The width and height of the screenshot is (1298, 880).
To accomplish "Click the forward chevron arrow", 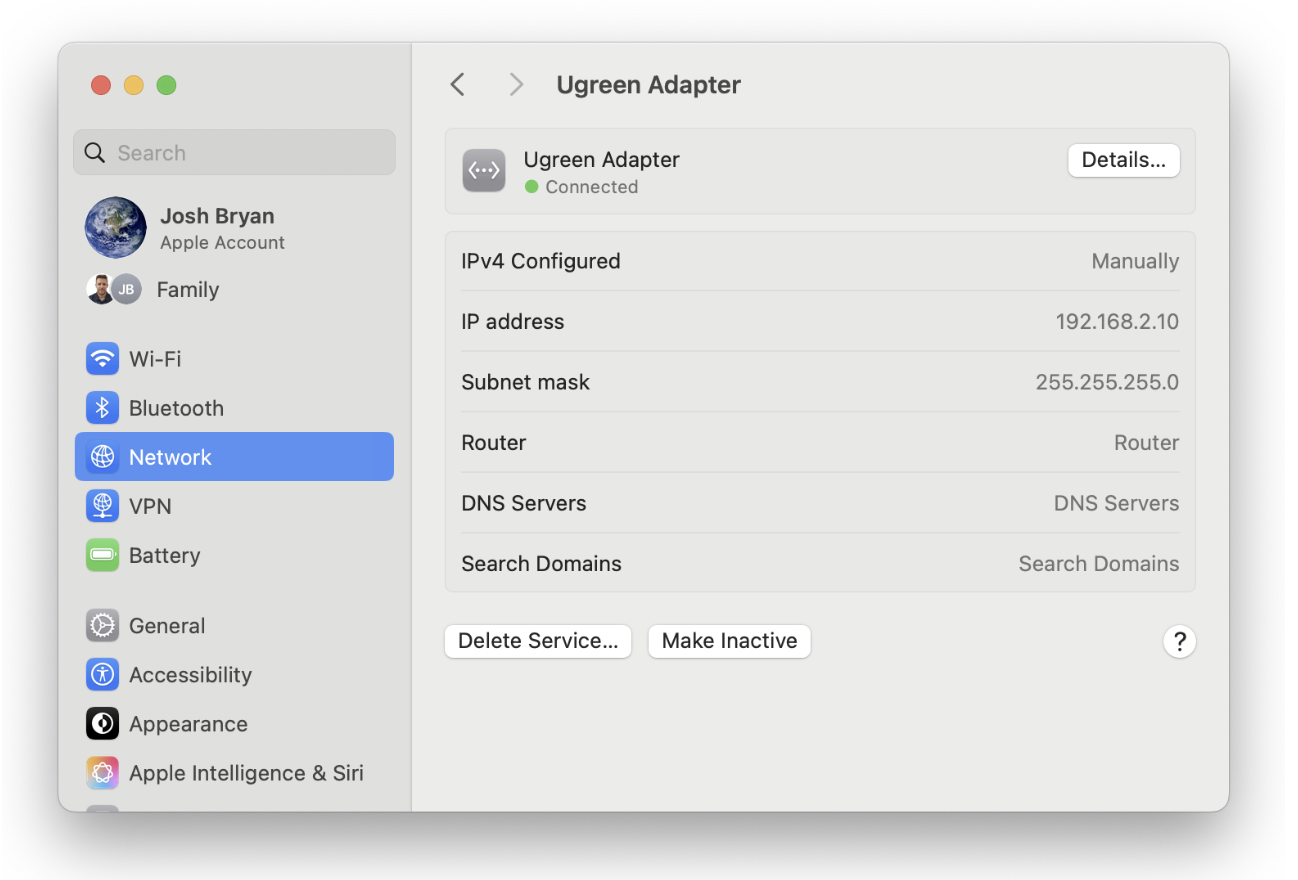I will 516,85.
